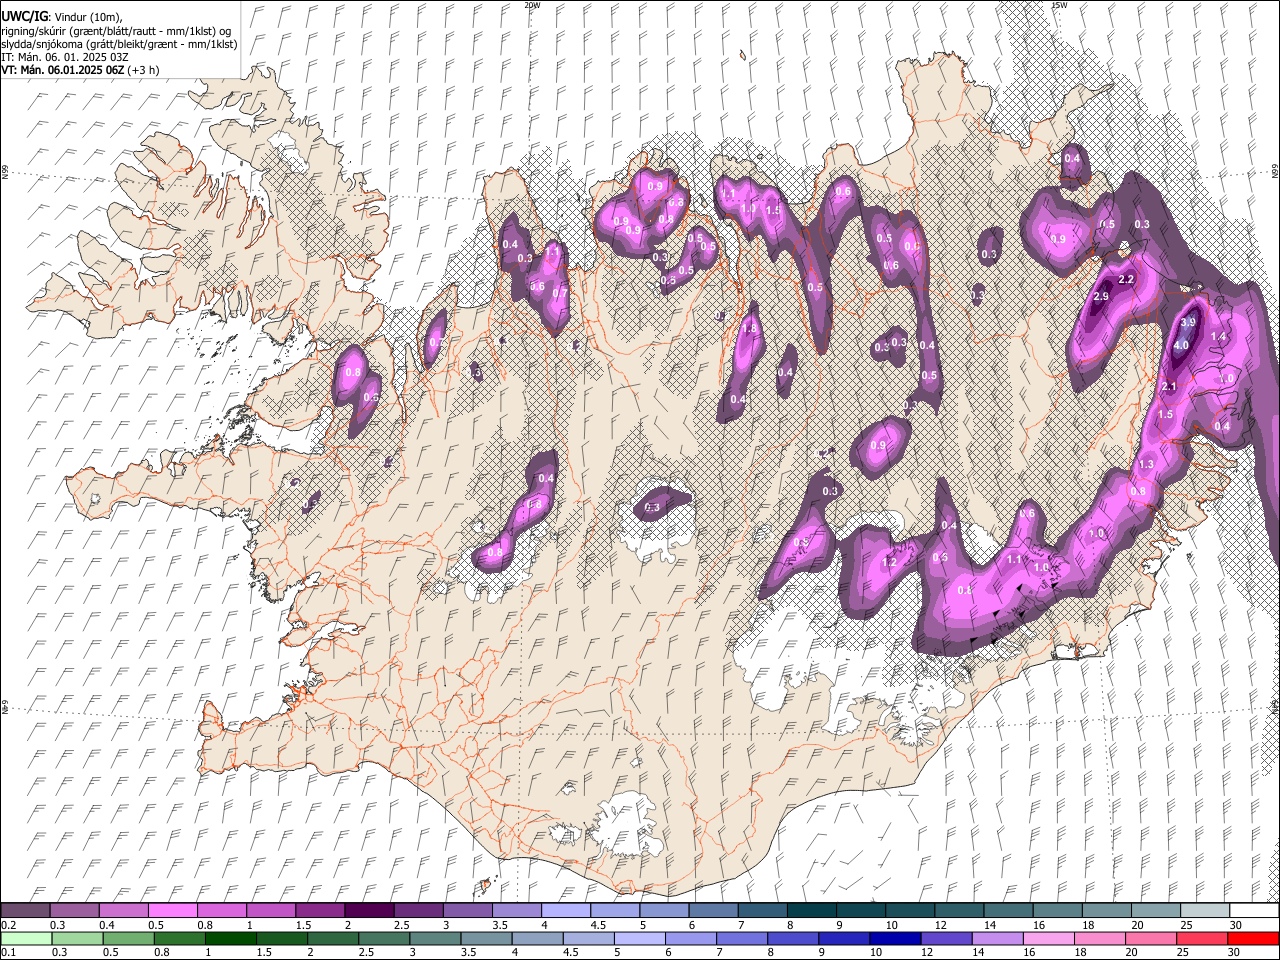This screenshot has height=960, width=1280.
Task: Click the 'VT: Mán. 06.01.2025 06Z (+3 h)' line
Action: point(80,70)
